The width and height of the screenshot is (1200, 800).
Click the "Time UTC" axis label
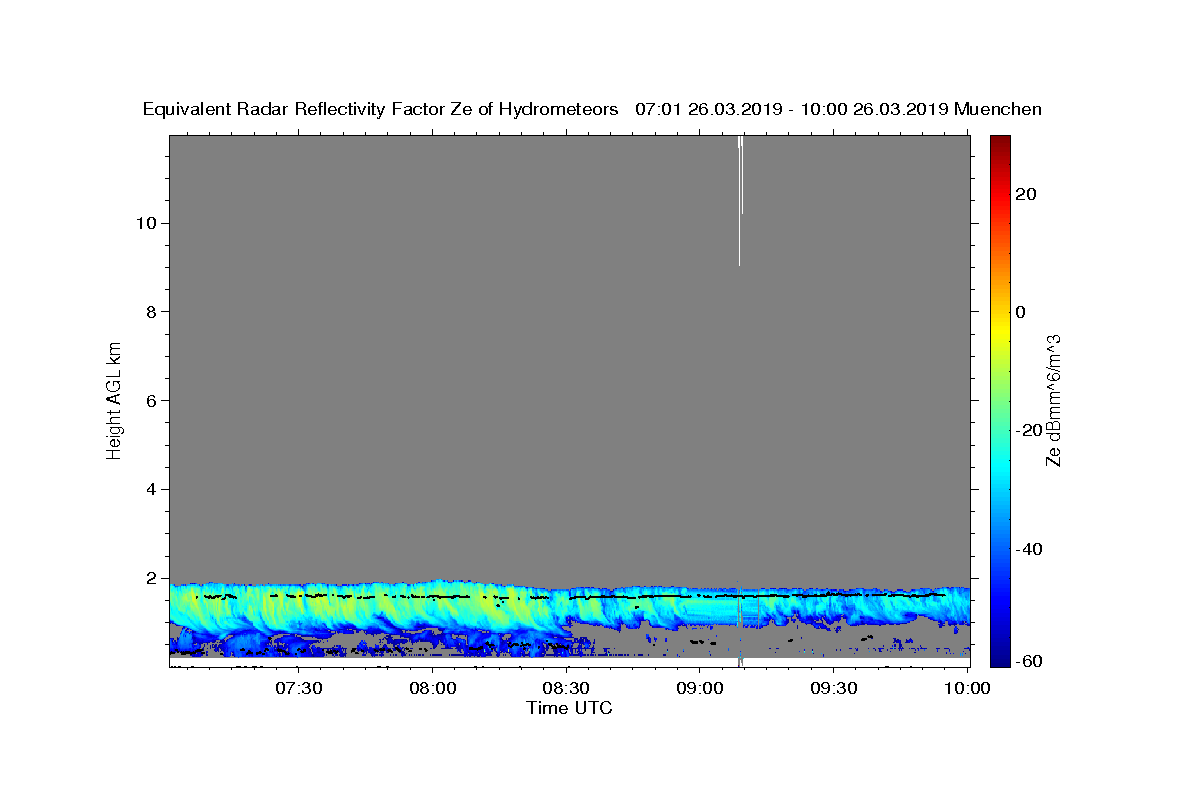pos(569,708)
